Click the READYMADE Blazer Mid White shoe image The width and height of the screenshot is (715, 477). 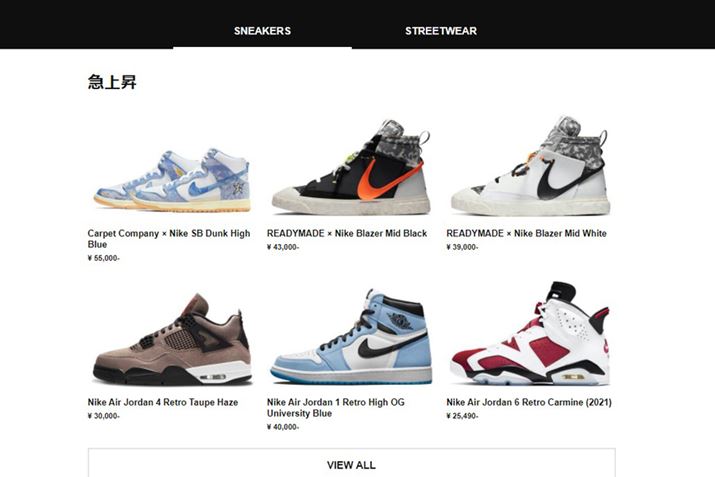pos(530,166)
